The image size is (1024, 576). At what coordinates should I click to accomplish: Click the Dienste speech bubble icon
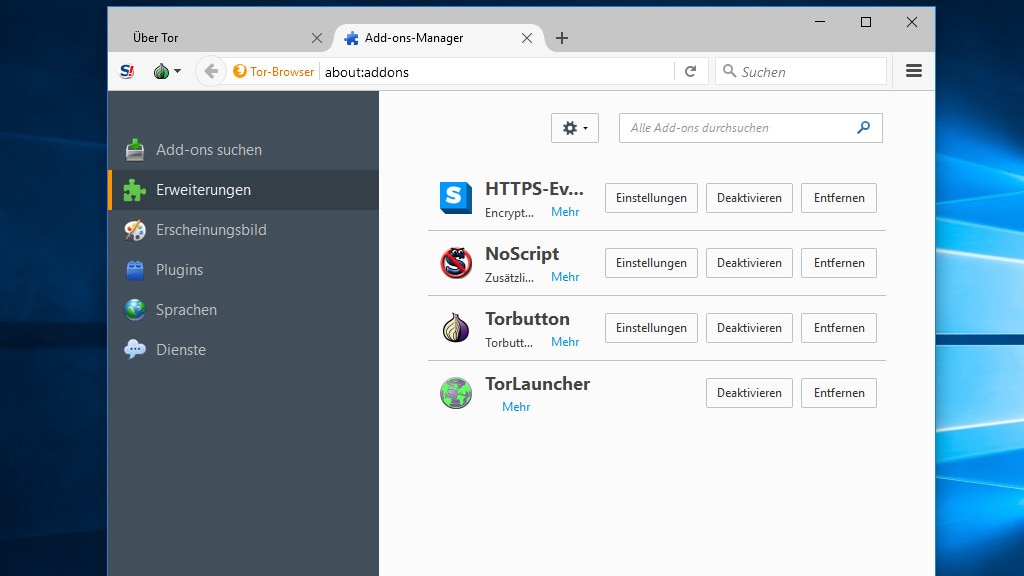(135, 349)
